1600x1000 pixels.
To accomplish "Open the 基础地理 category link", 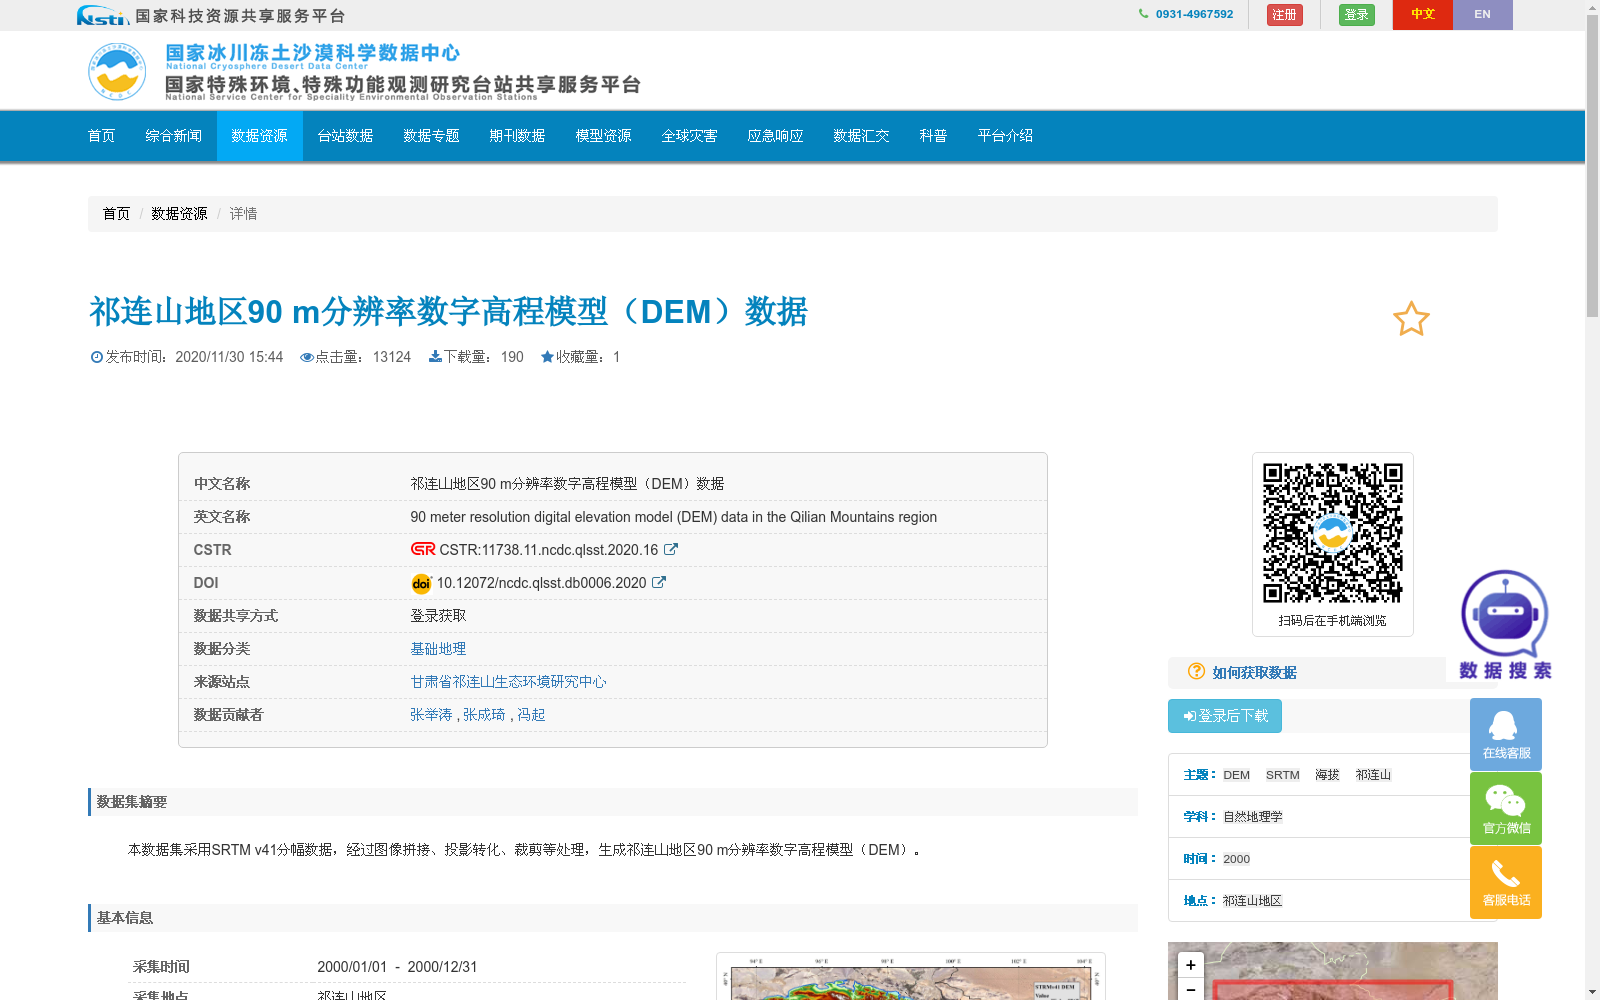I will pyautogui.click(x=438, y=649).
